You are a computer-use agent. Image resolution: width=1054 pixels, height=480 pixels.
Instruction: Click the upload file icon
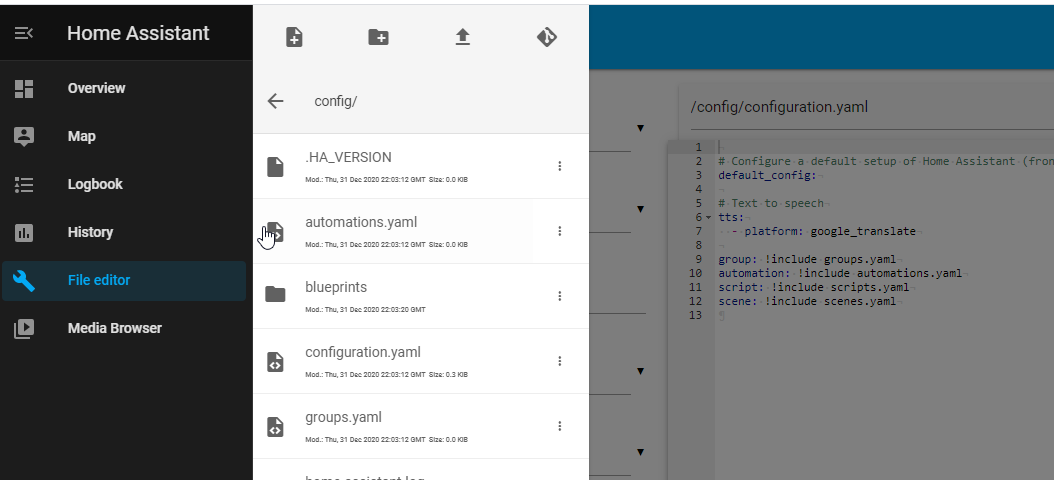(x=462, y=37)
